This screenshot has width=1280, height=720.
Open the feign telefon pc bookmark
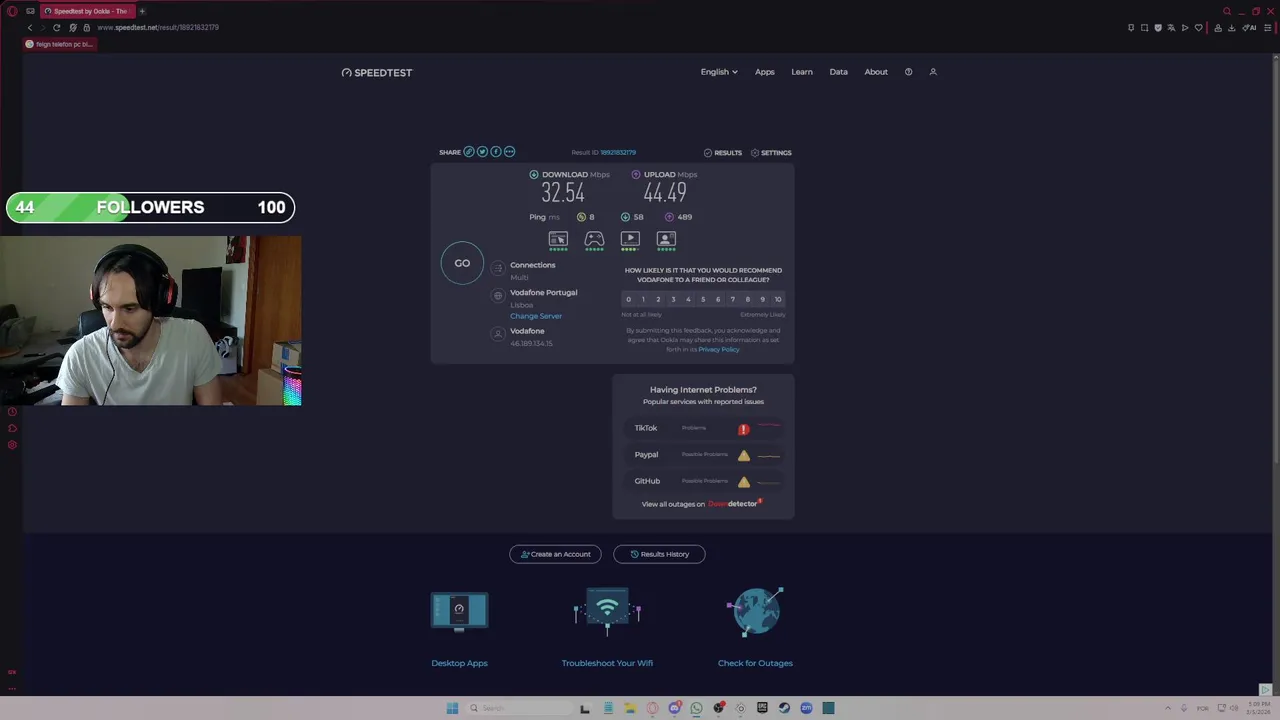click(x=60, y=44)
